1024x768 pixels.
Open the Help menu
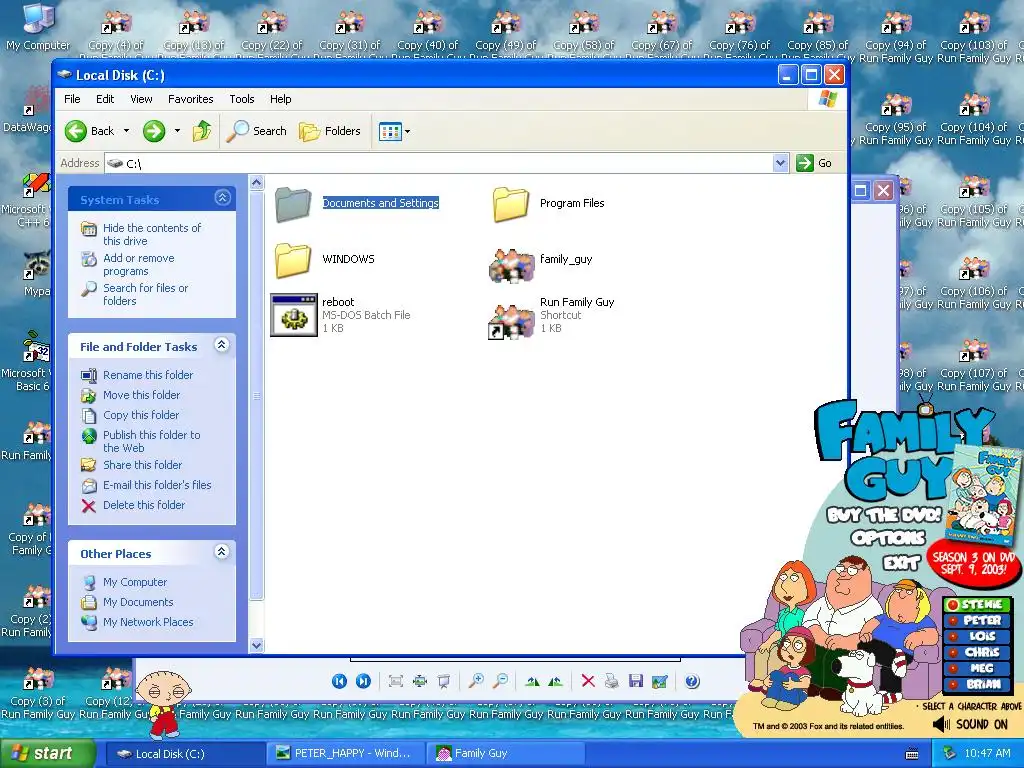[x=281, y=99]
